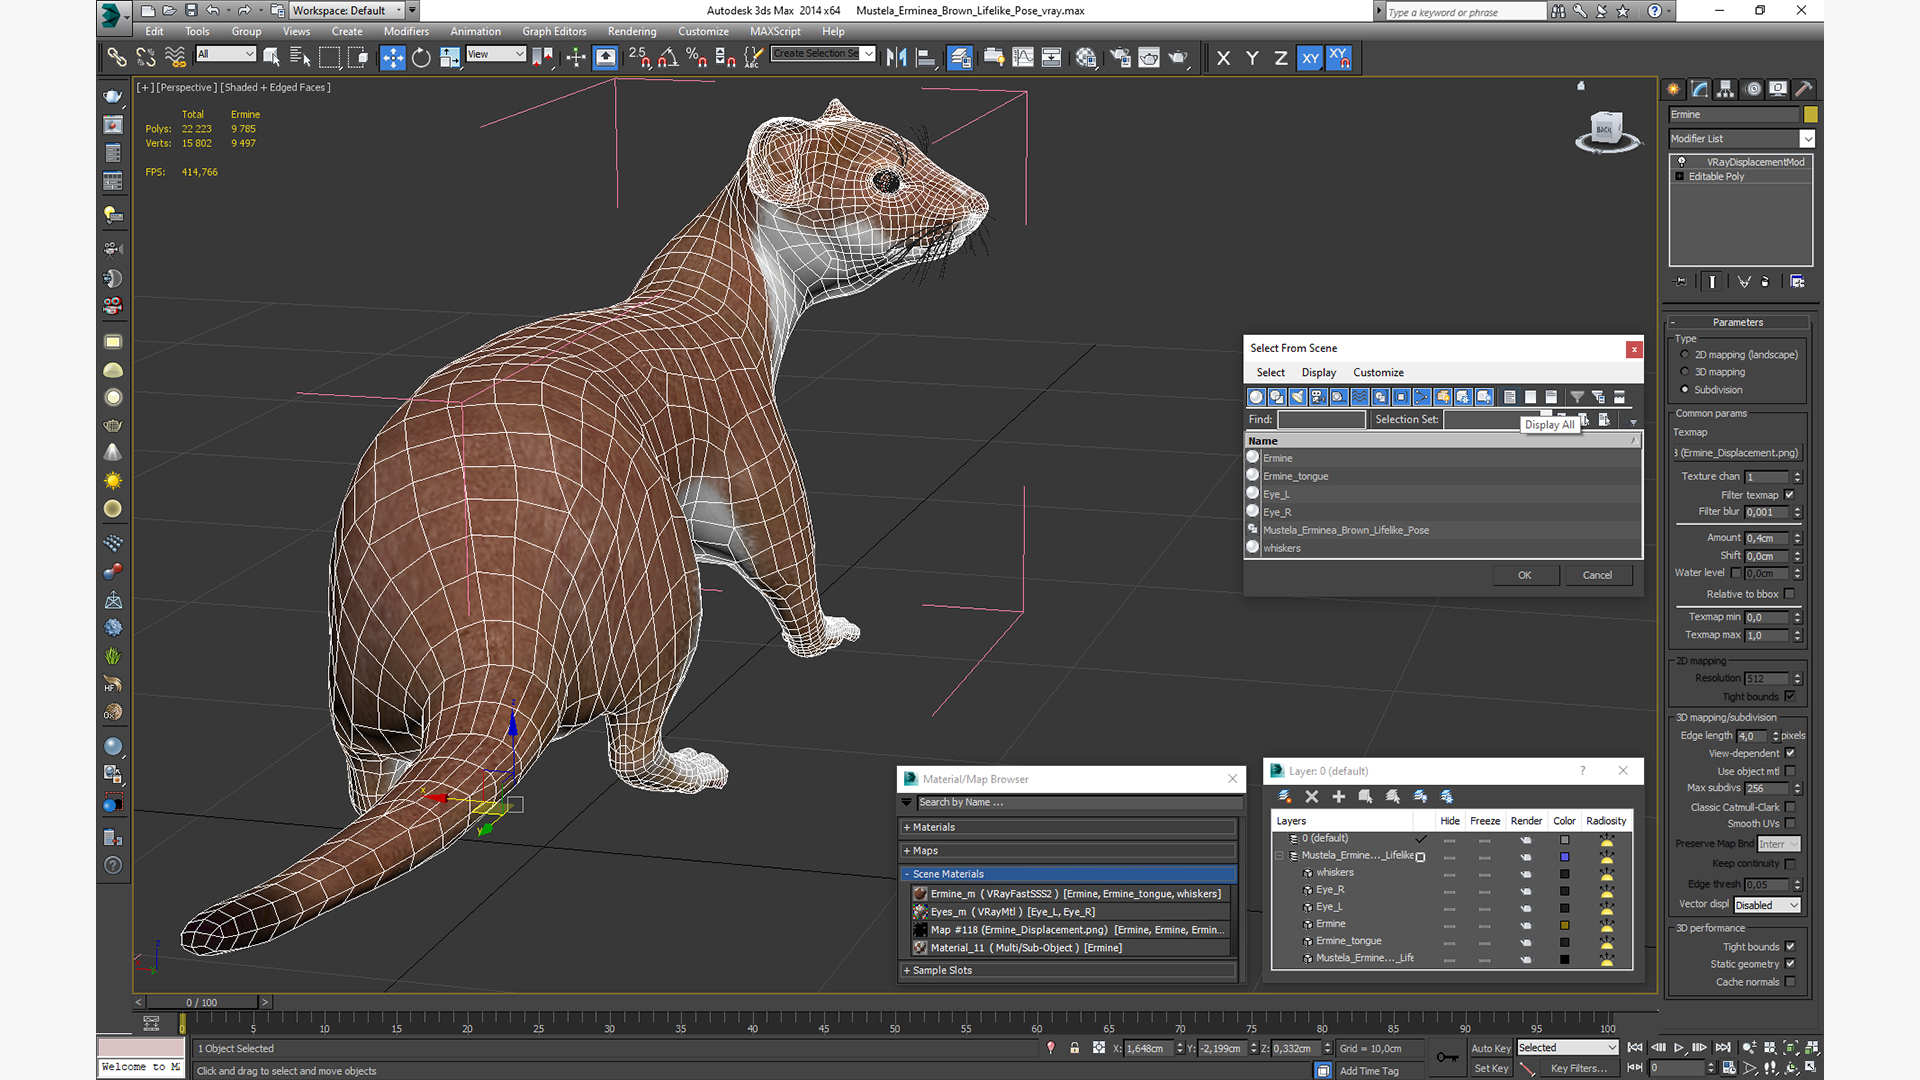Open the Modifiers menu
The height and width of the screenshot is (1080, 1920).
pyautogui.click(x=406, y=32)
